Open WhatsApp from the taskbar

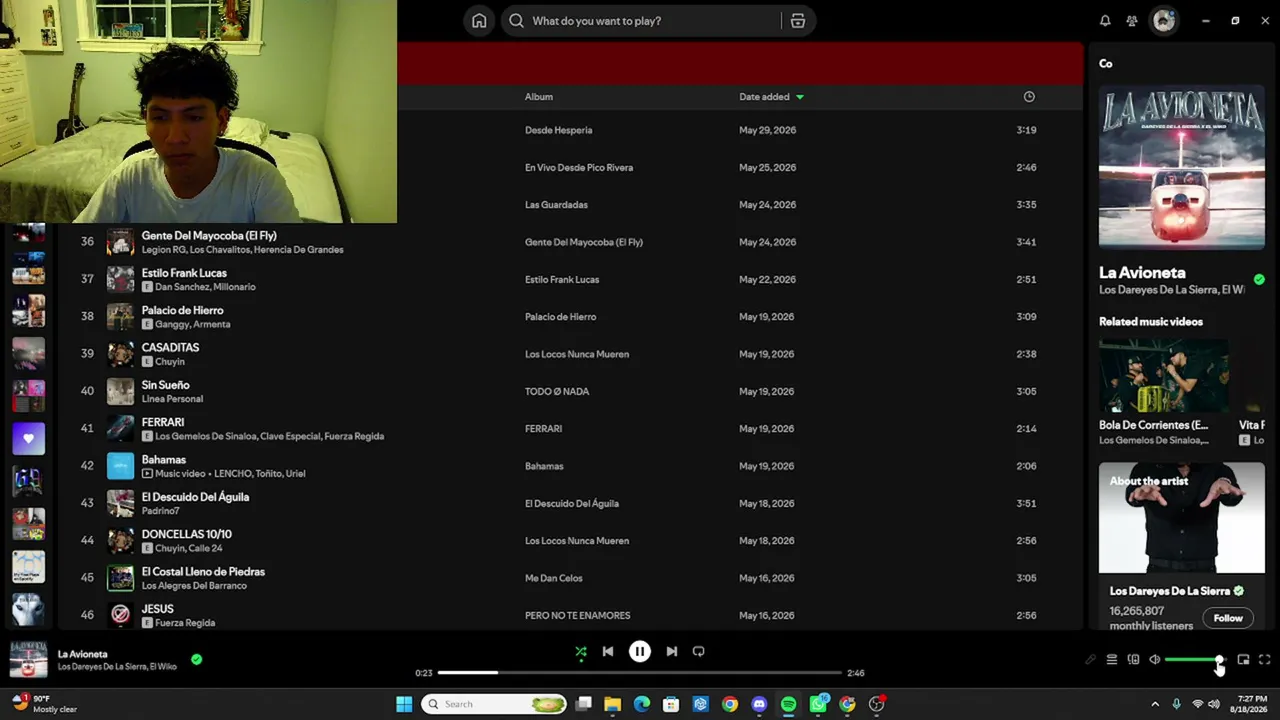point(818,704)
